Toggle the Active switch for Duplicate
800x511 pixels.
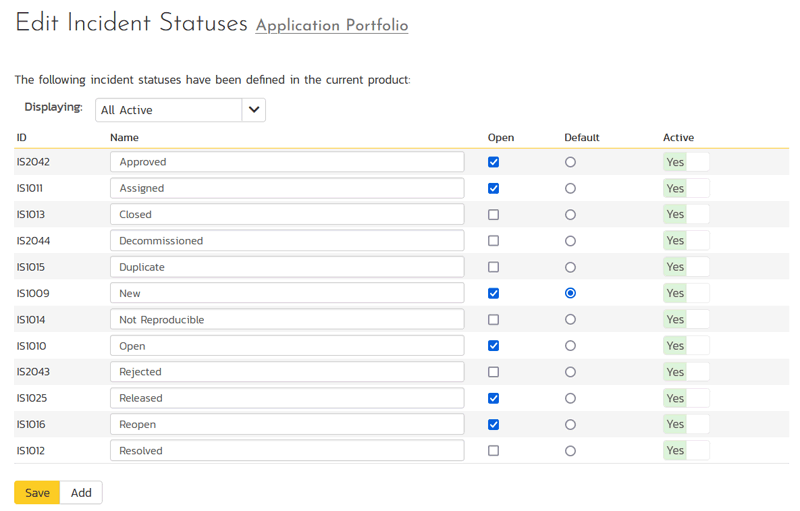click(686, 267)
